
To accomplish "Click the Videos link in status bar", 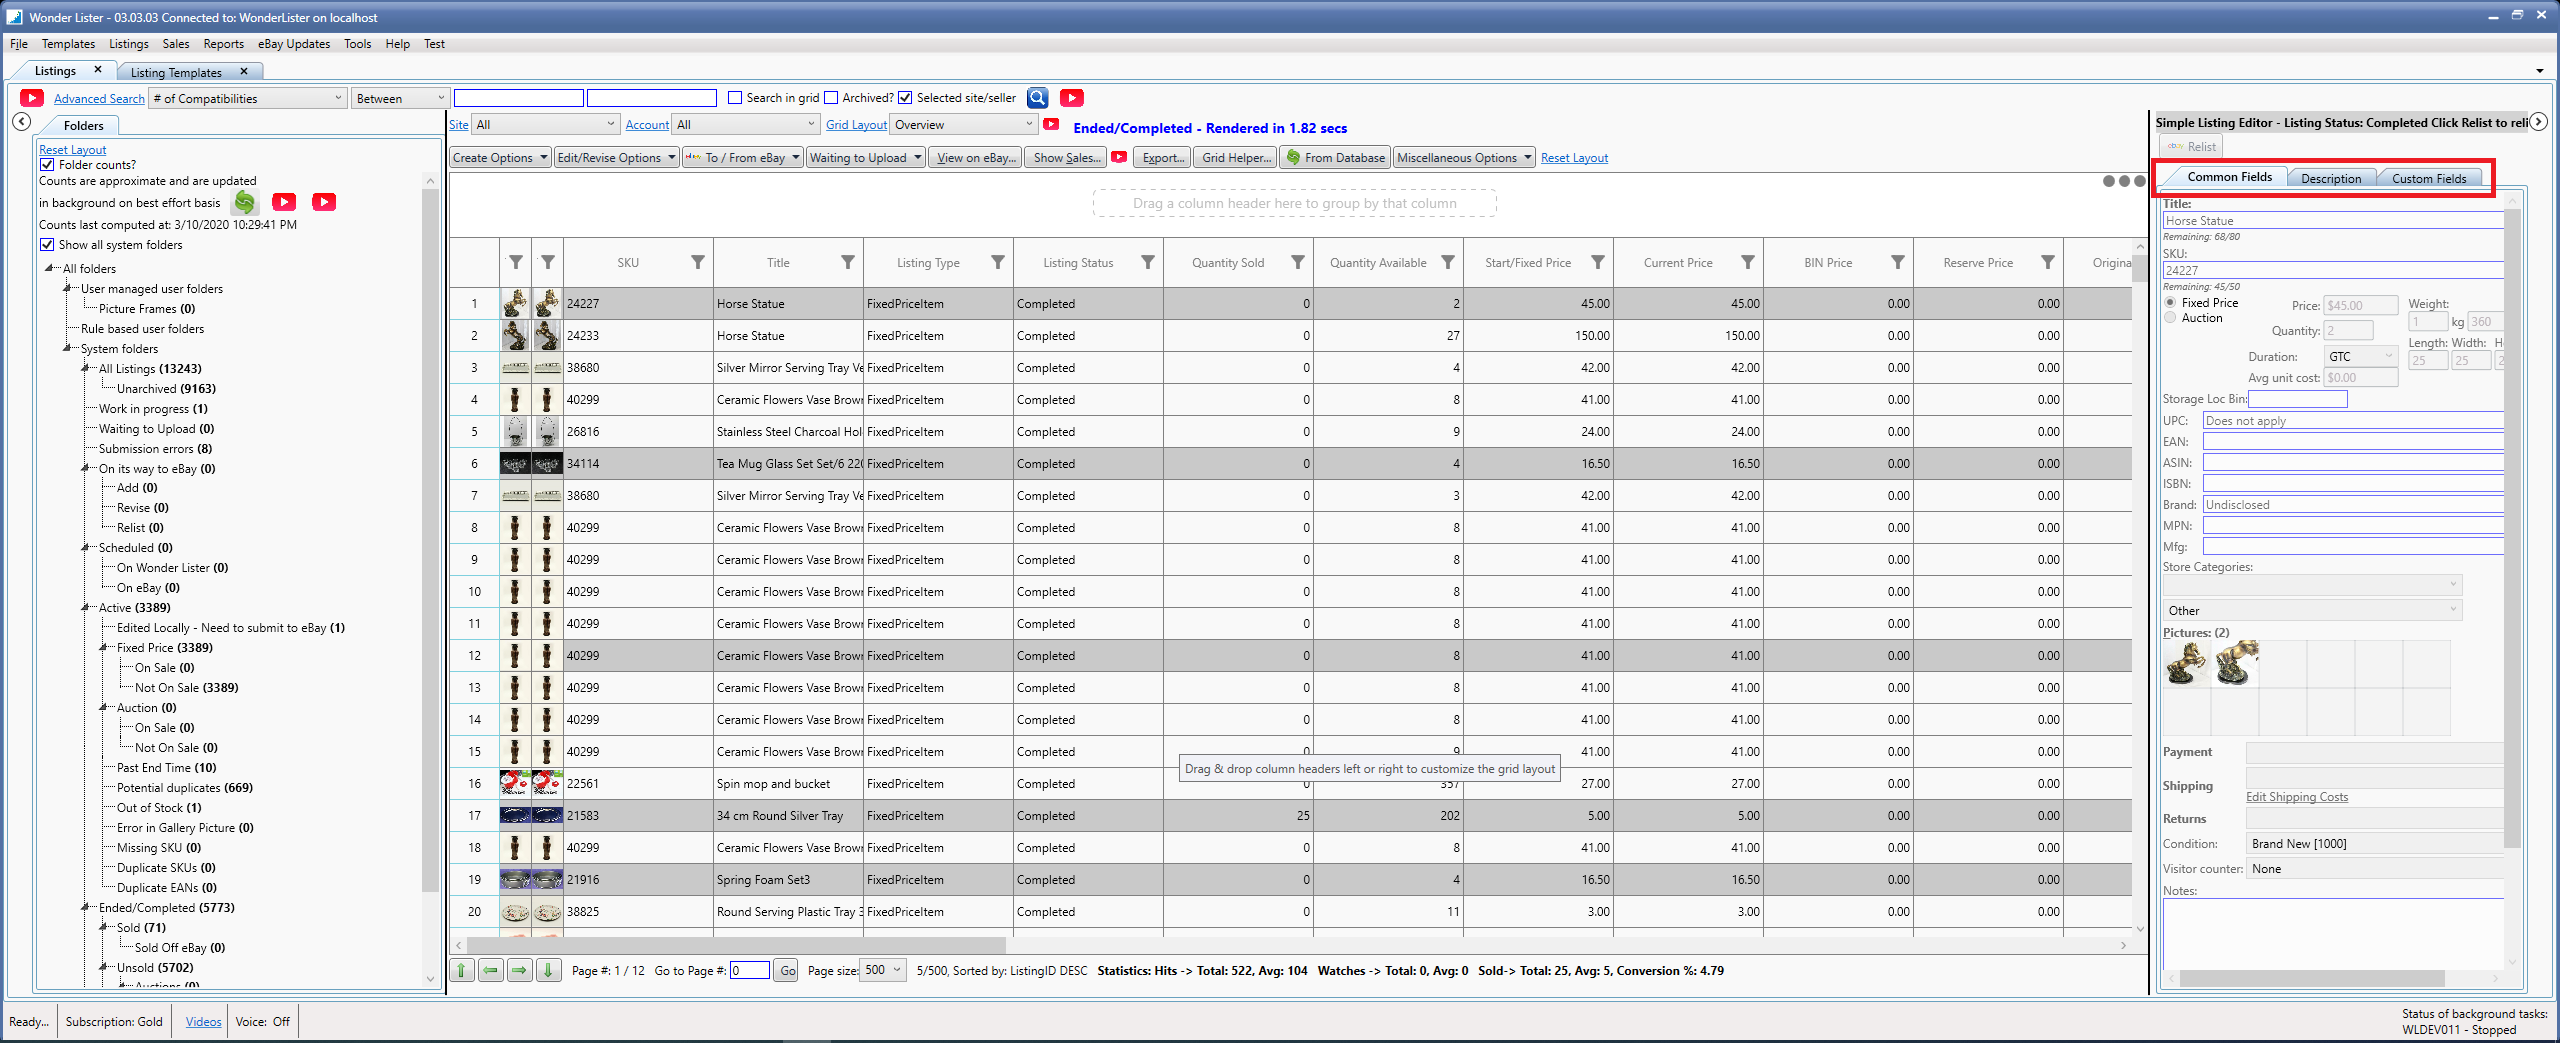I will pyautogui.click(x=203, y=1021).
